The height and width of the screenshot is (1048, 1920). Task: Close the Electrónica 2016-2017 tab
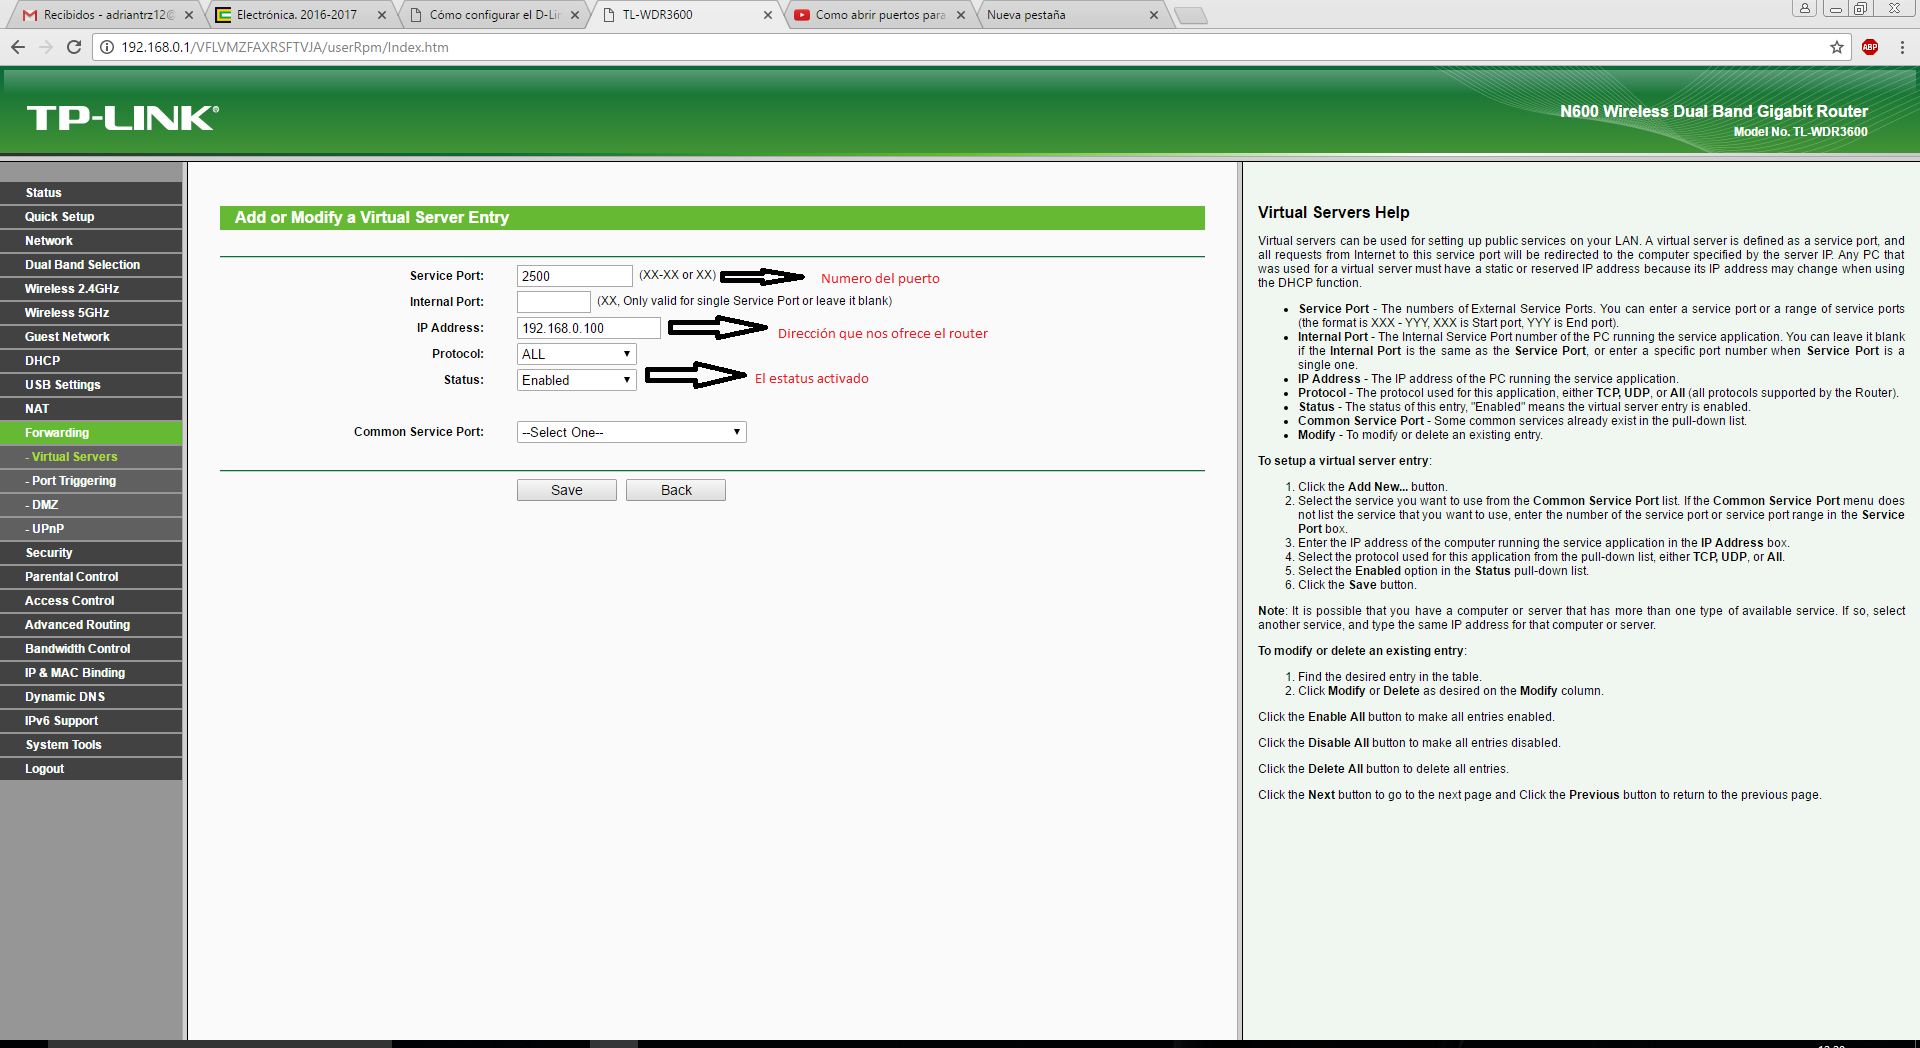381,15
